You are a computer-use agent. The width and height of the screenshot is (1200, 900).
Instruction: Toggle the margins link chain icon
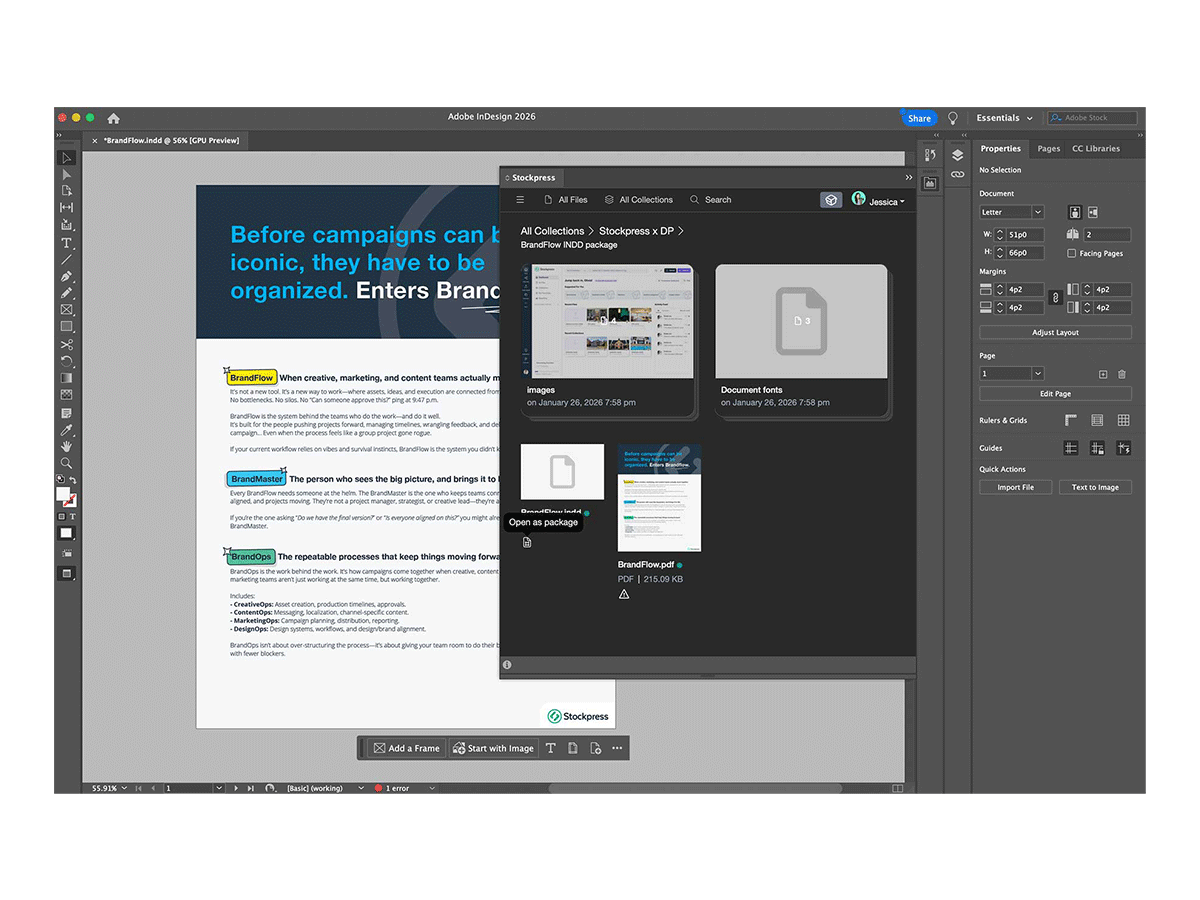[1056, 298]
